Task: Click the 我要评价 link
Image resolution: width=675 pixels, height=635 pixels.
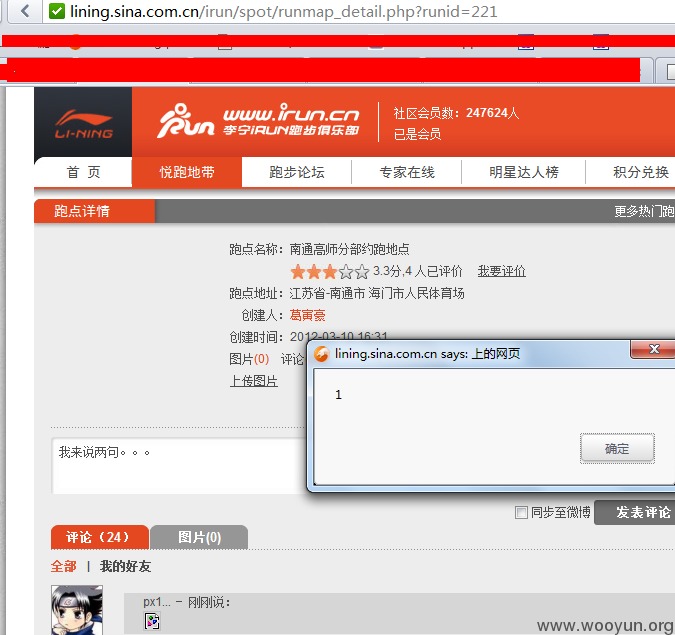Action: pyautogui.click(x=502, y=271)
